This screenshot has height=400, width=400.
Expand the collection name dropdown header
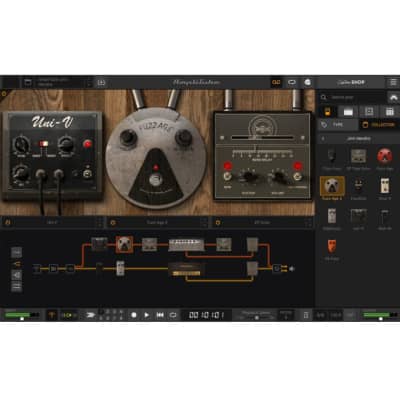pyautogui.click(x=358, y=139)
